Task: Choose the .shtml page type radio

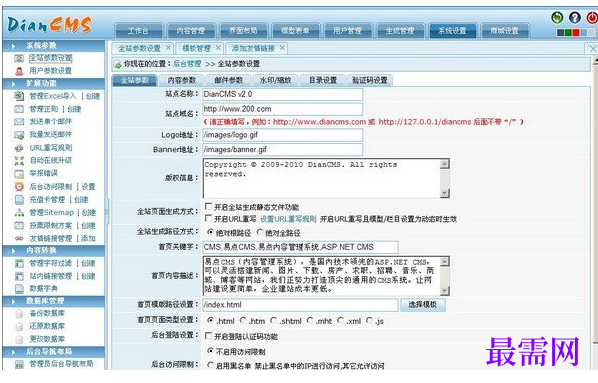Action: pyautogui.click(x=273, y=320)
